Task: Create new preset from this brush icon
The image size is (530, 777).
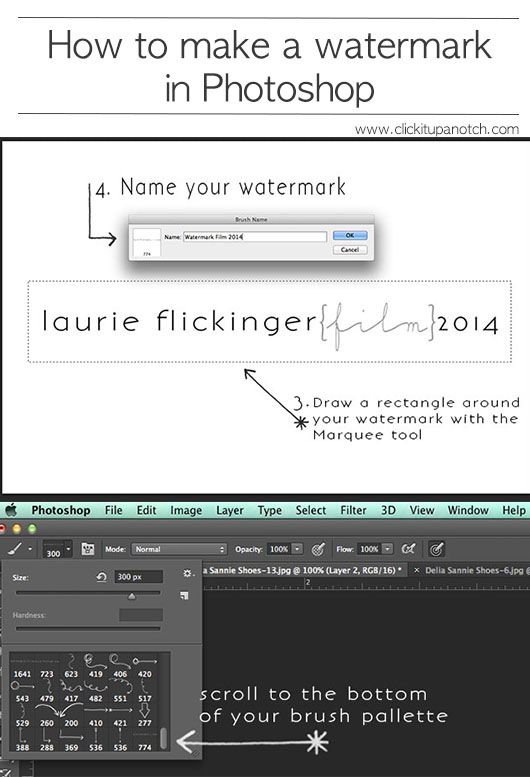Action: pyautogui.click(x=184, y=596)
